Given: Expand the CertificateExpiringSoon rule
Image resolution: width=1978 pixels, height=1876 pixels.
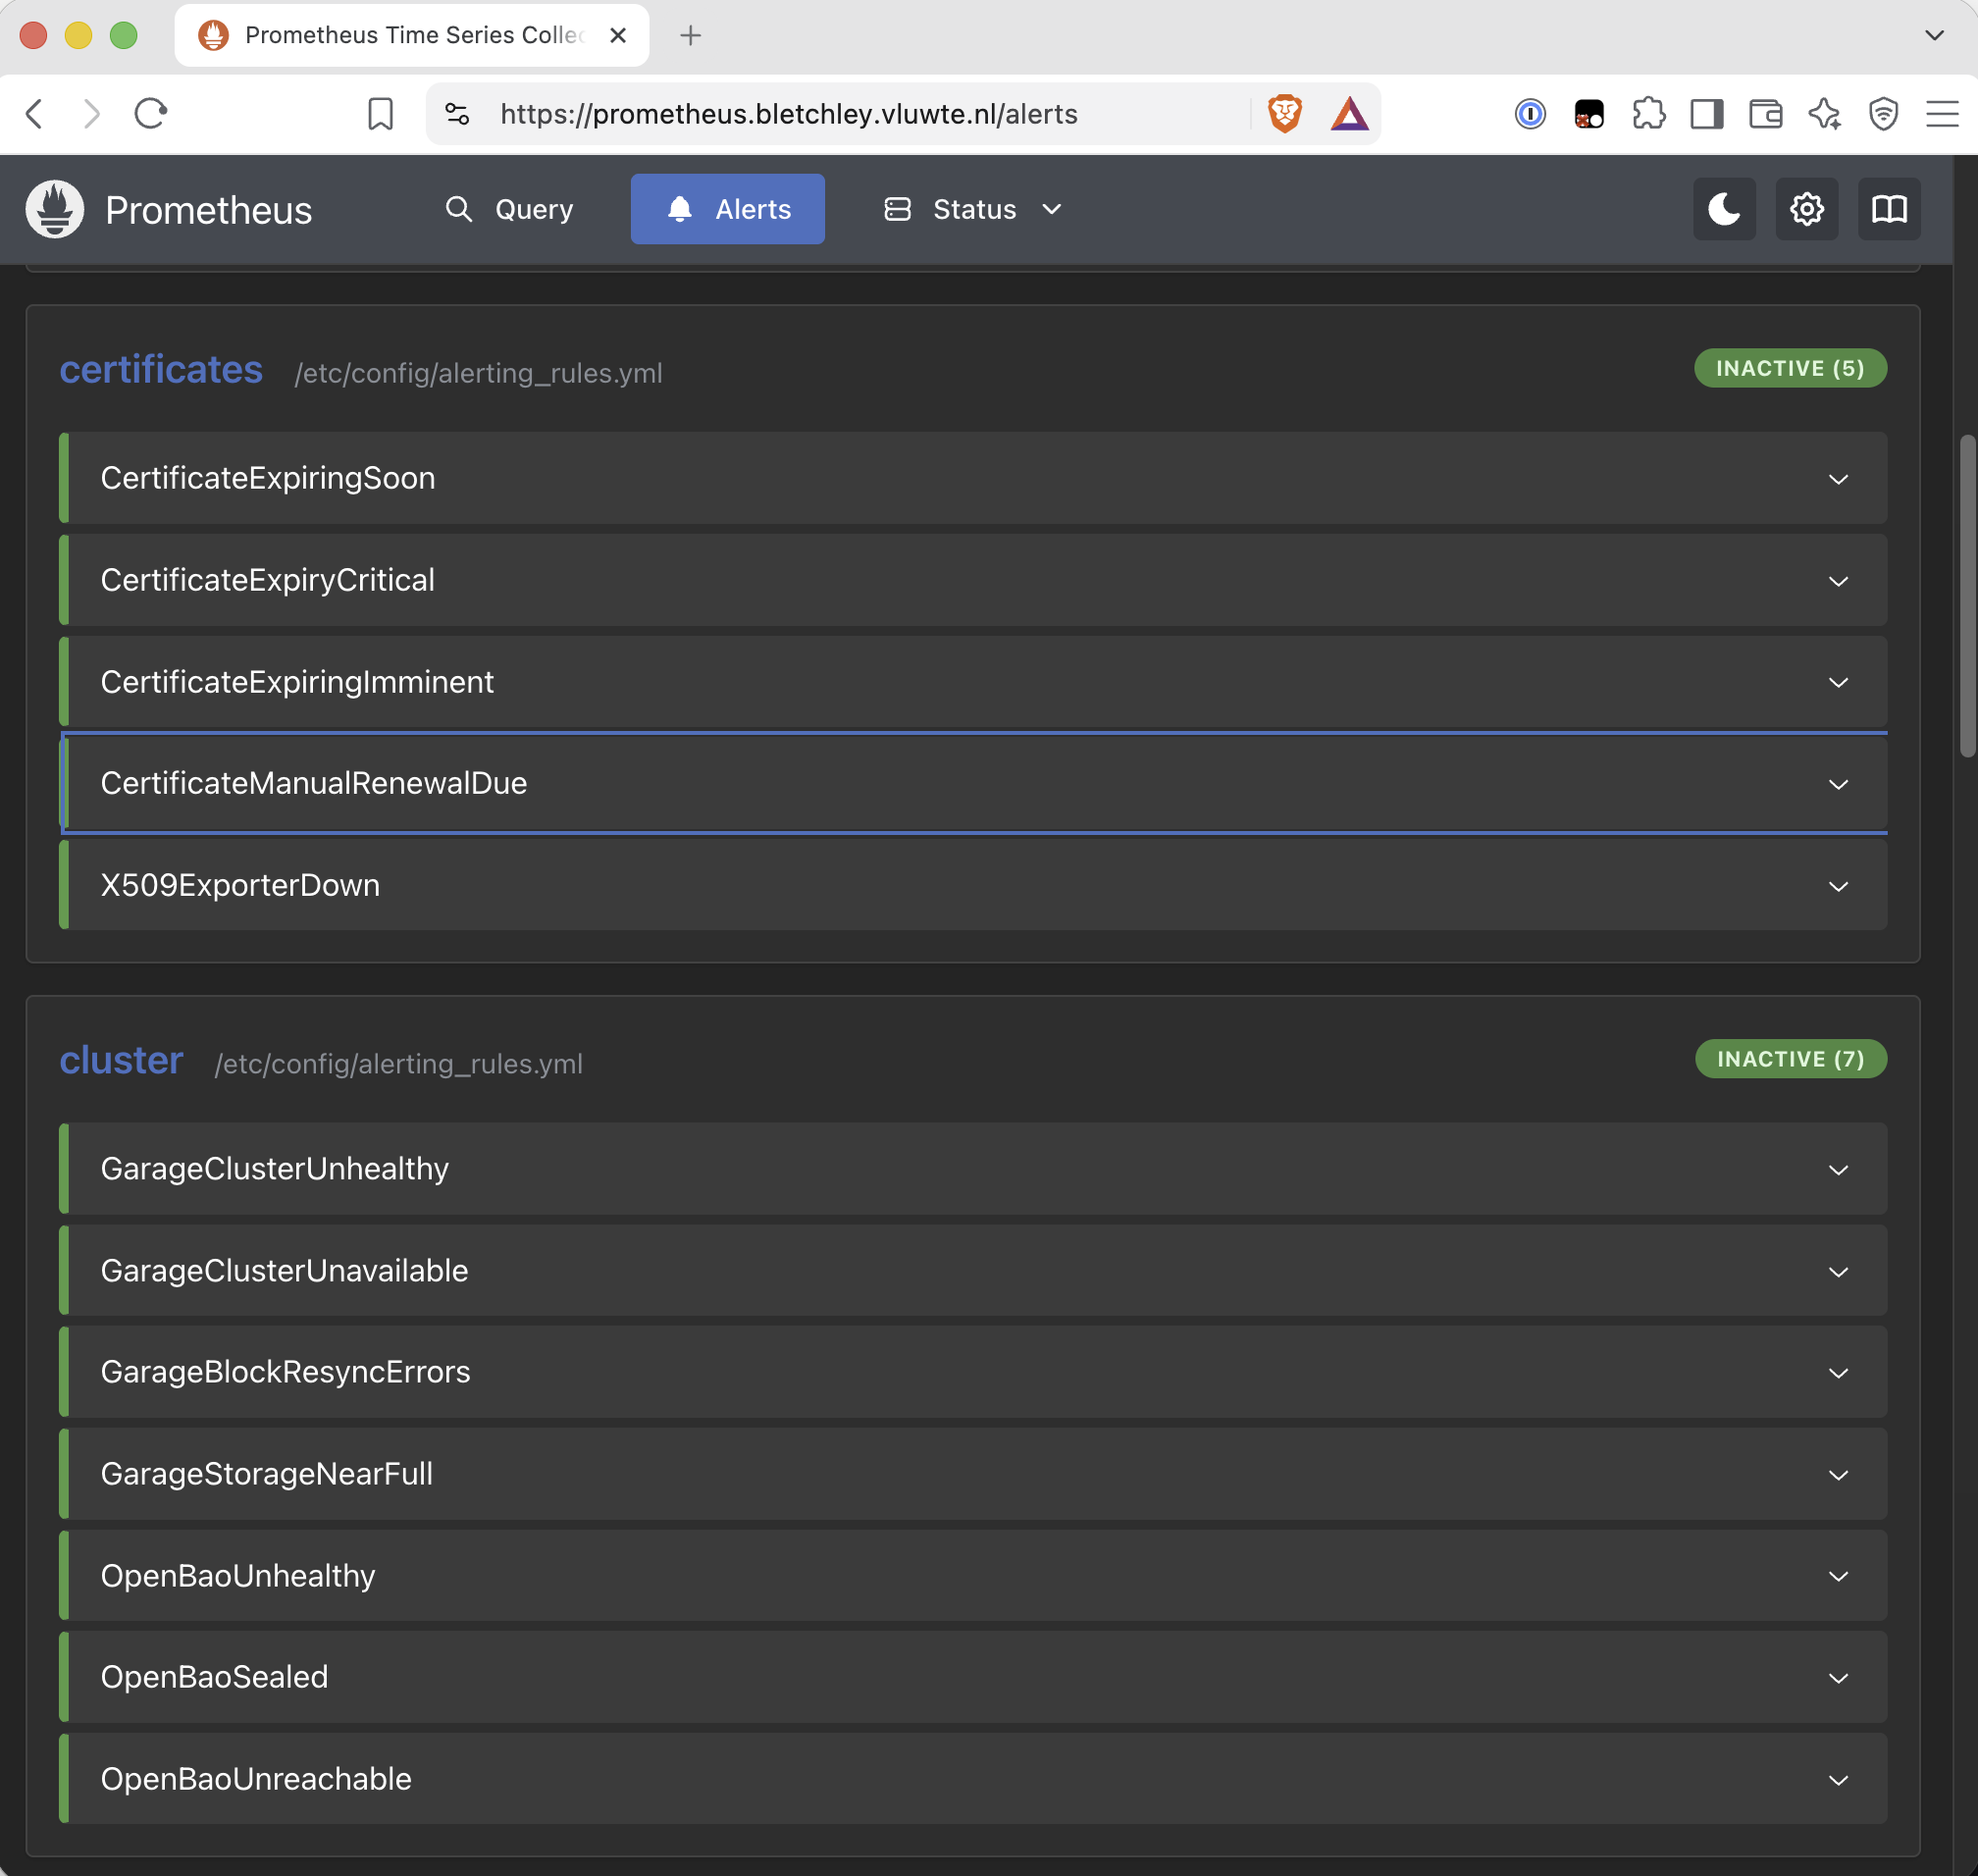Looking at the screenshot, I should click(x=973, y=478).
